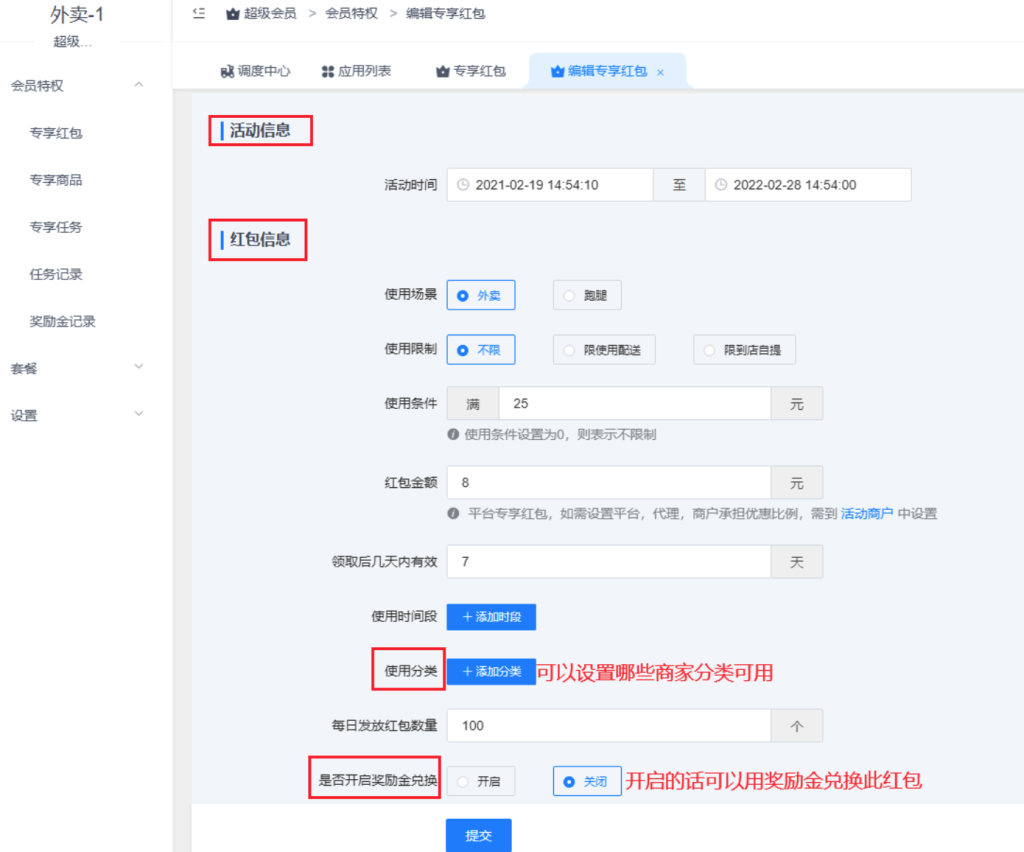Expand the 套餐 sidebar menu
This screenshot has width=1024, height=852.
click(x=138, y=368)
